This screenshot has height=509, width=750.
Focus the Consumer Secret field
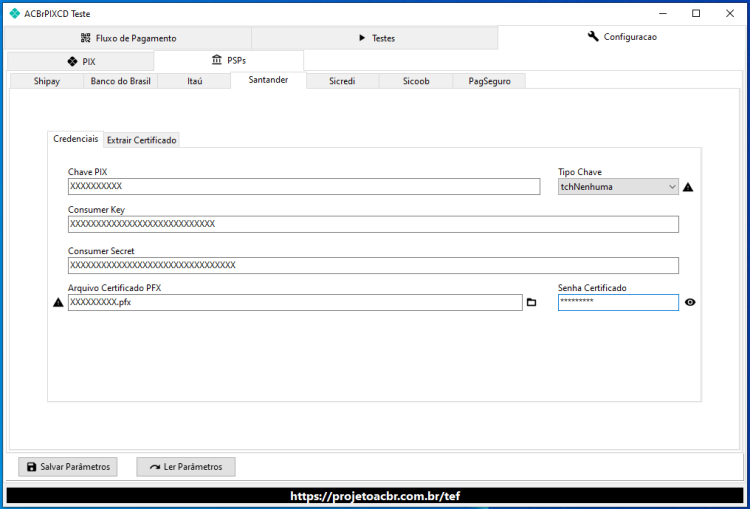pos(373,266)
